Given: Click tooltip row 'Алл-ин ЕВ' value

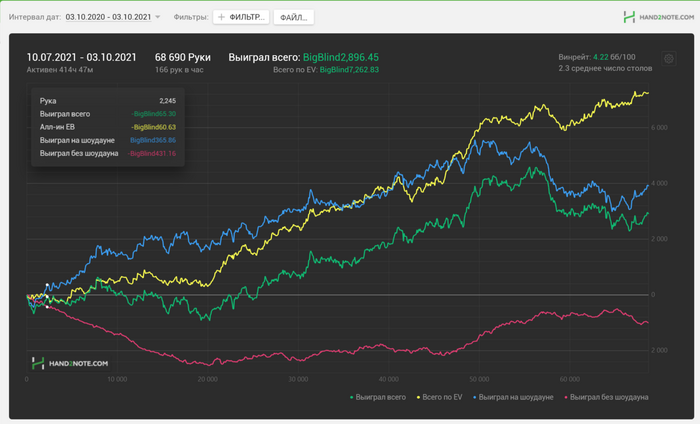Looking at the screenshot, I should click(153, 127).
